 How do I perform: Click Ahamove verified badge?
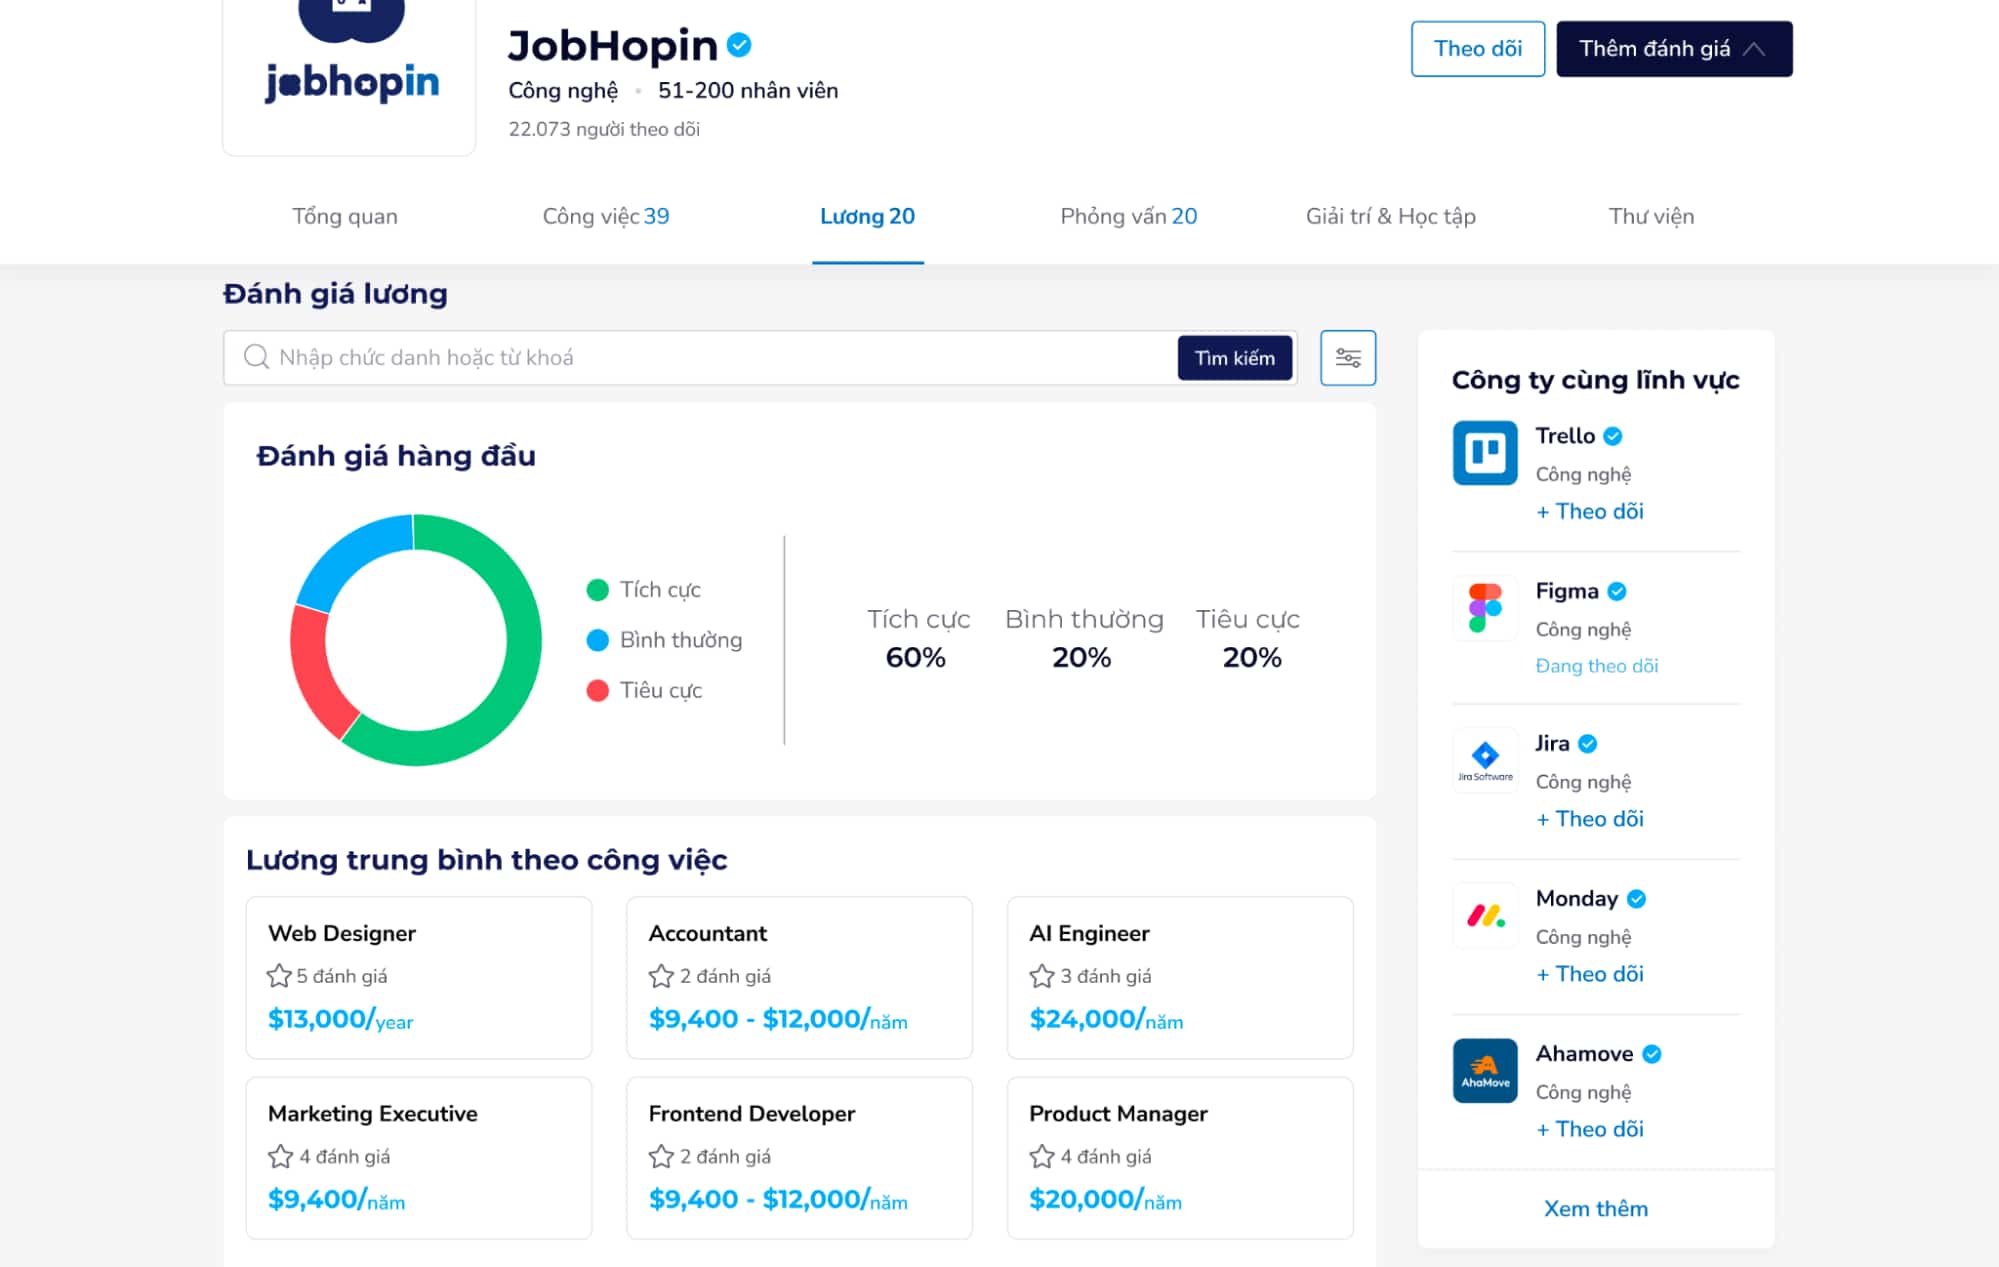[1652, 1054]
